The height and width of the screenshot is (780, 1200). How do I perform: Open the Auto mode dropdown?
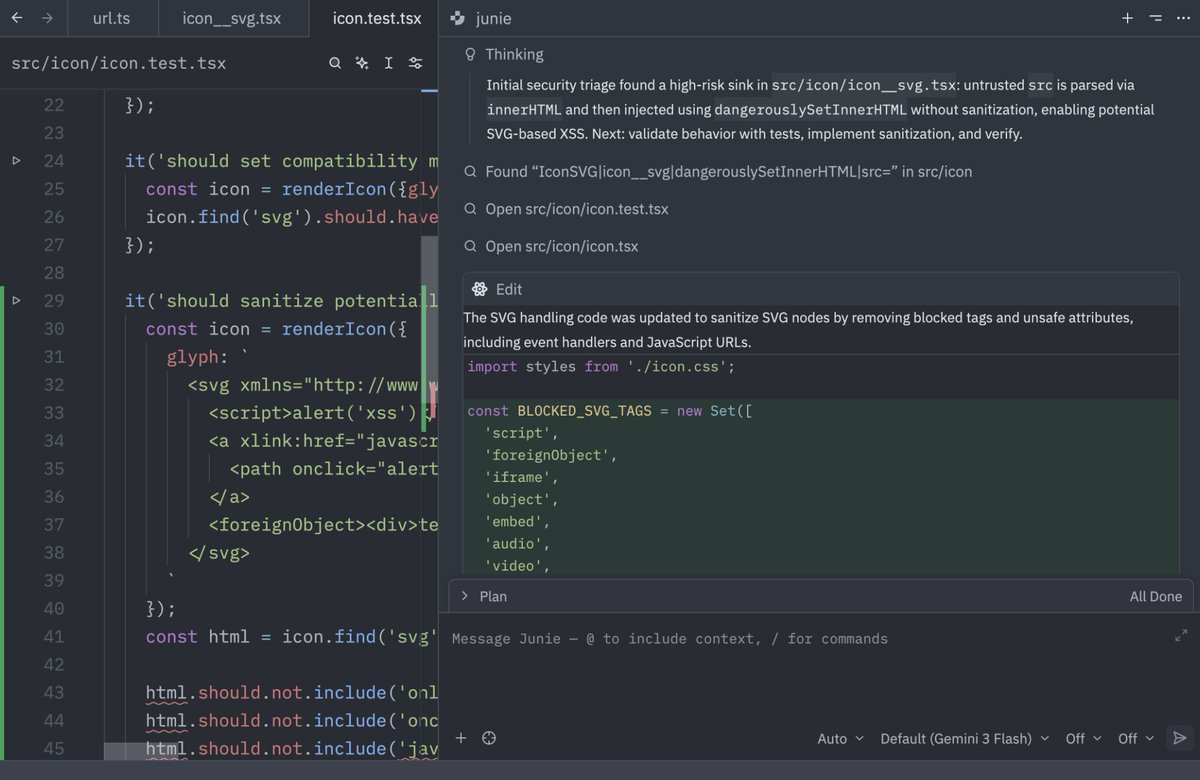840,738
